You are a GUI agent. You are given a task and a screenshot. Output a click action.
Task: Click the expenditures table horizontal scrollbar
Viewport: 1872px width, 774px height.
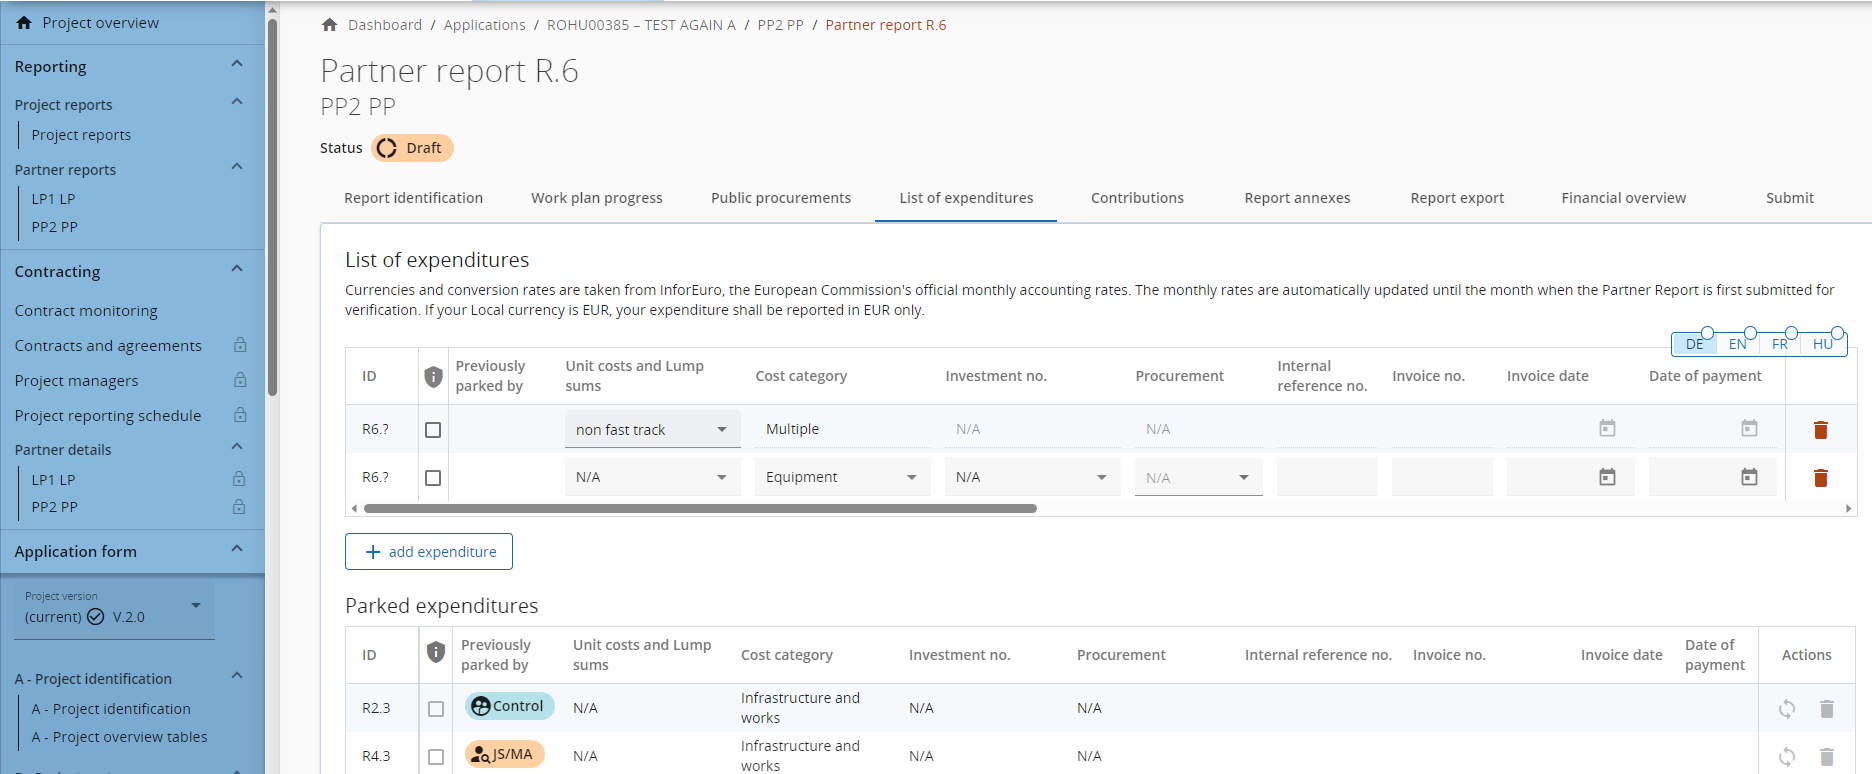[x=700, y=509]
